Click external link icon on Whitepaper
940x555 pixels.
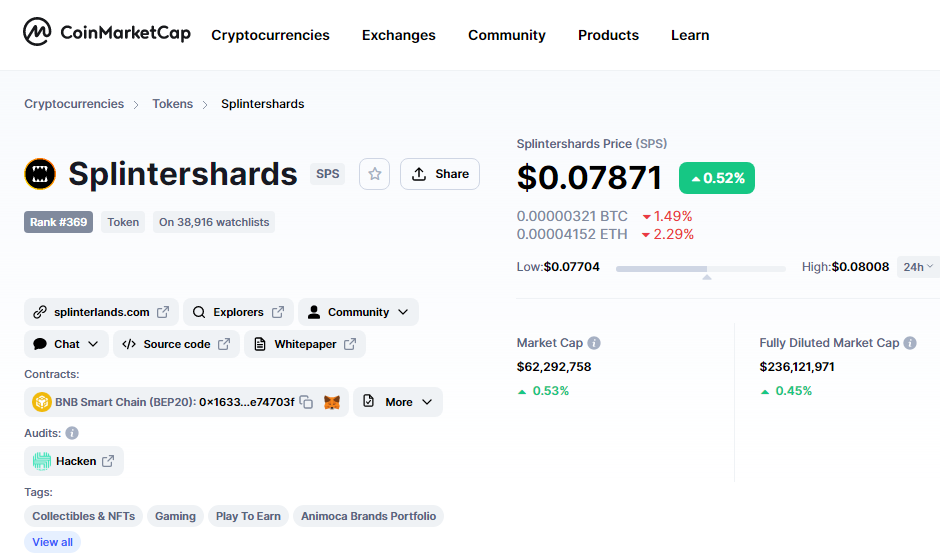(x=350, y=344)
